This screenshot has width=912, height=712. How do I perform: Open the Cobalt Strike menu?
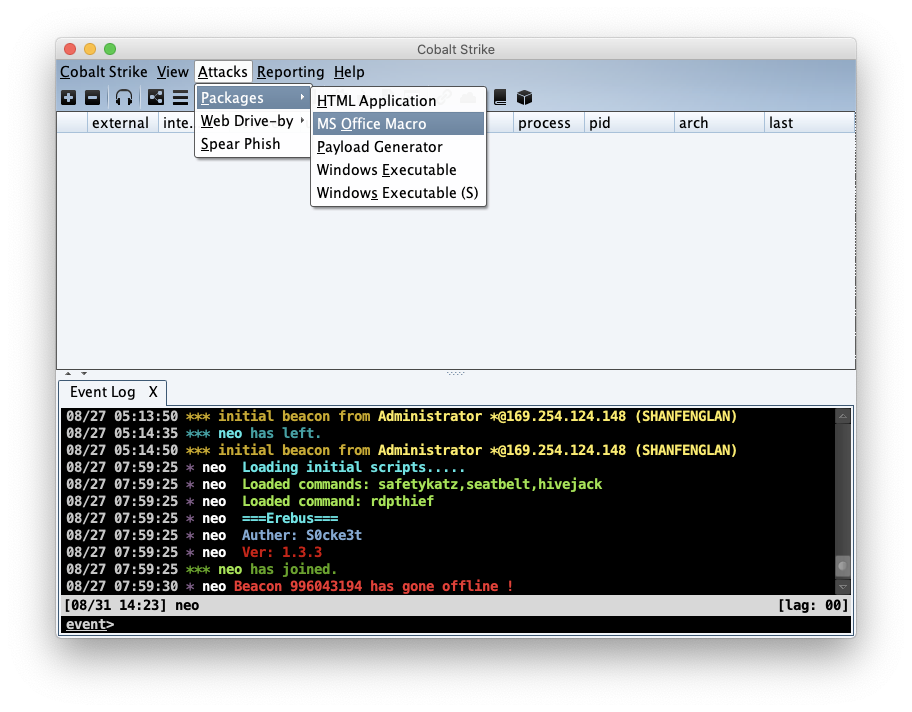coord(104,72)
